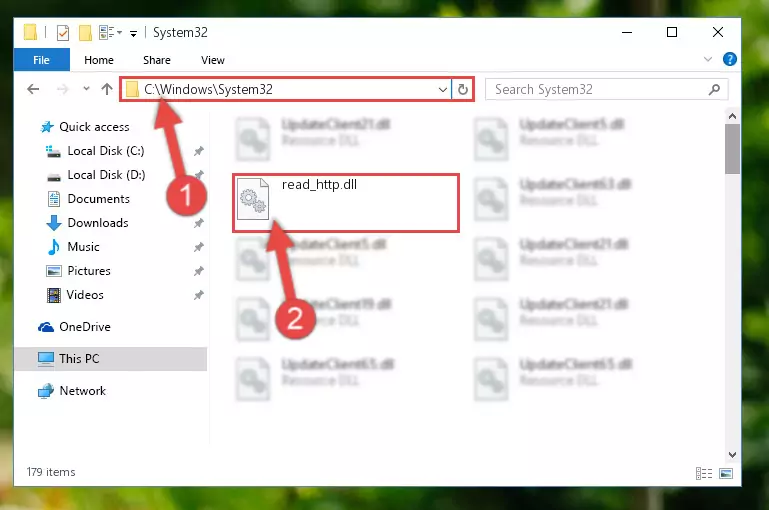The image size is (769, 510).
Task: Click the Quick access star icon
Action: pos(47,127)
